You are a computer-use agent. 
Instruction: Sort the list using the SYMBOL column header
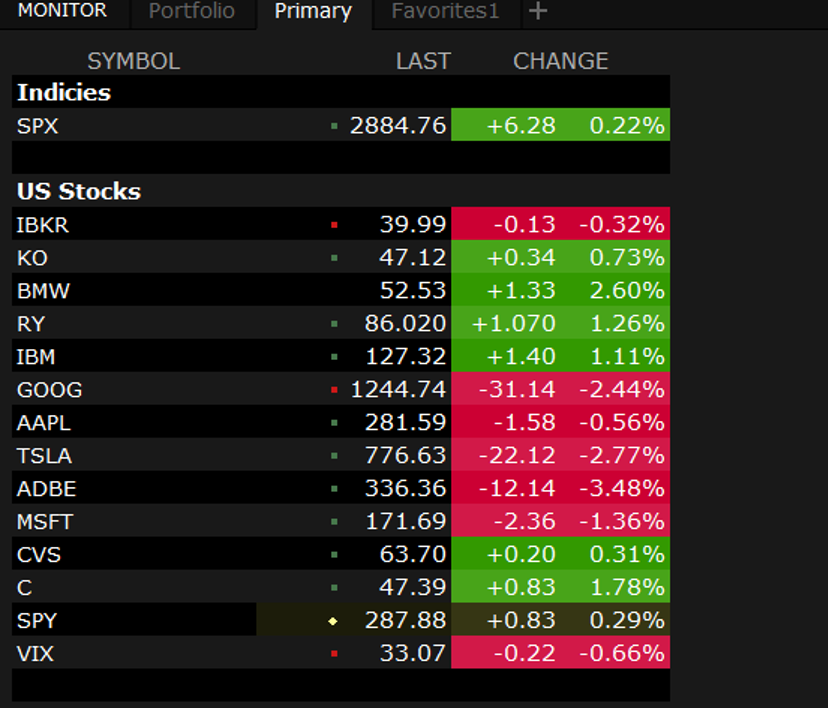point(133,61)
